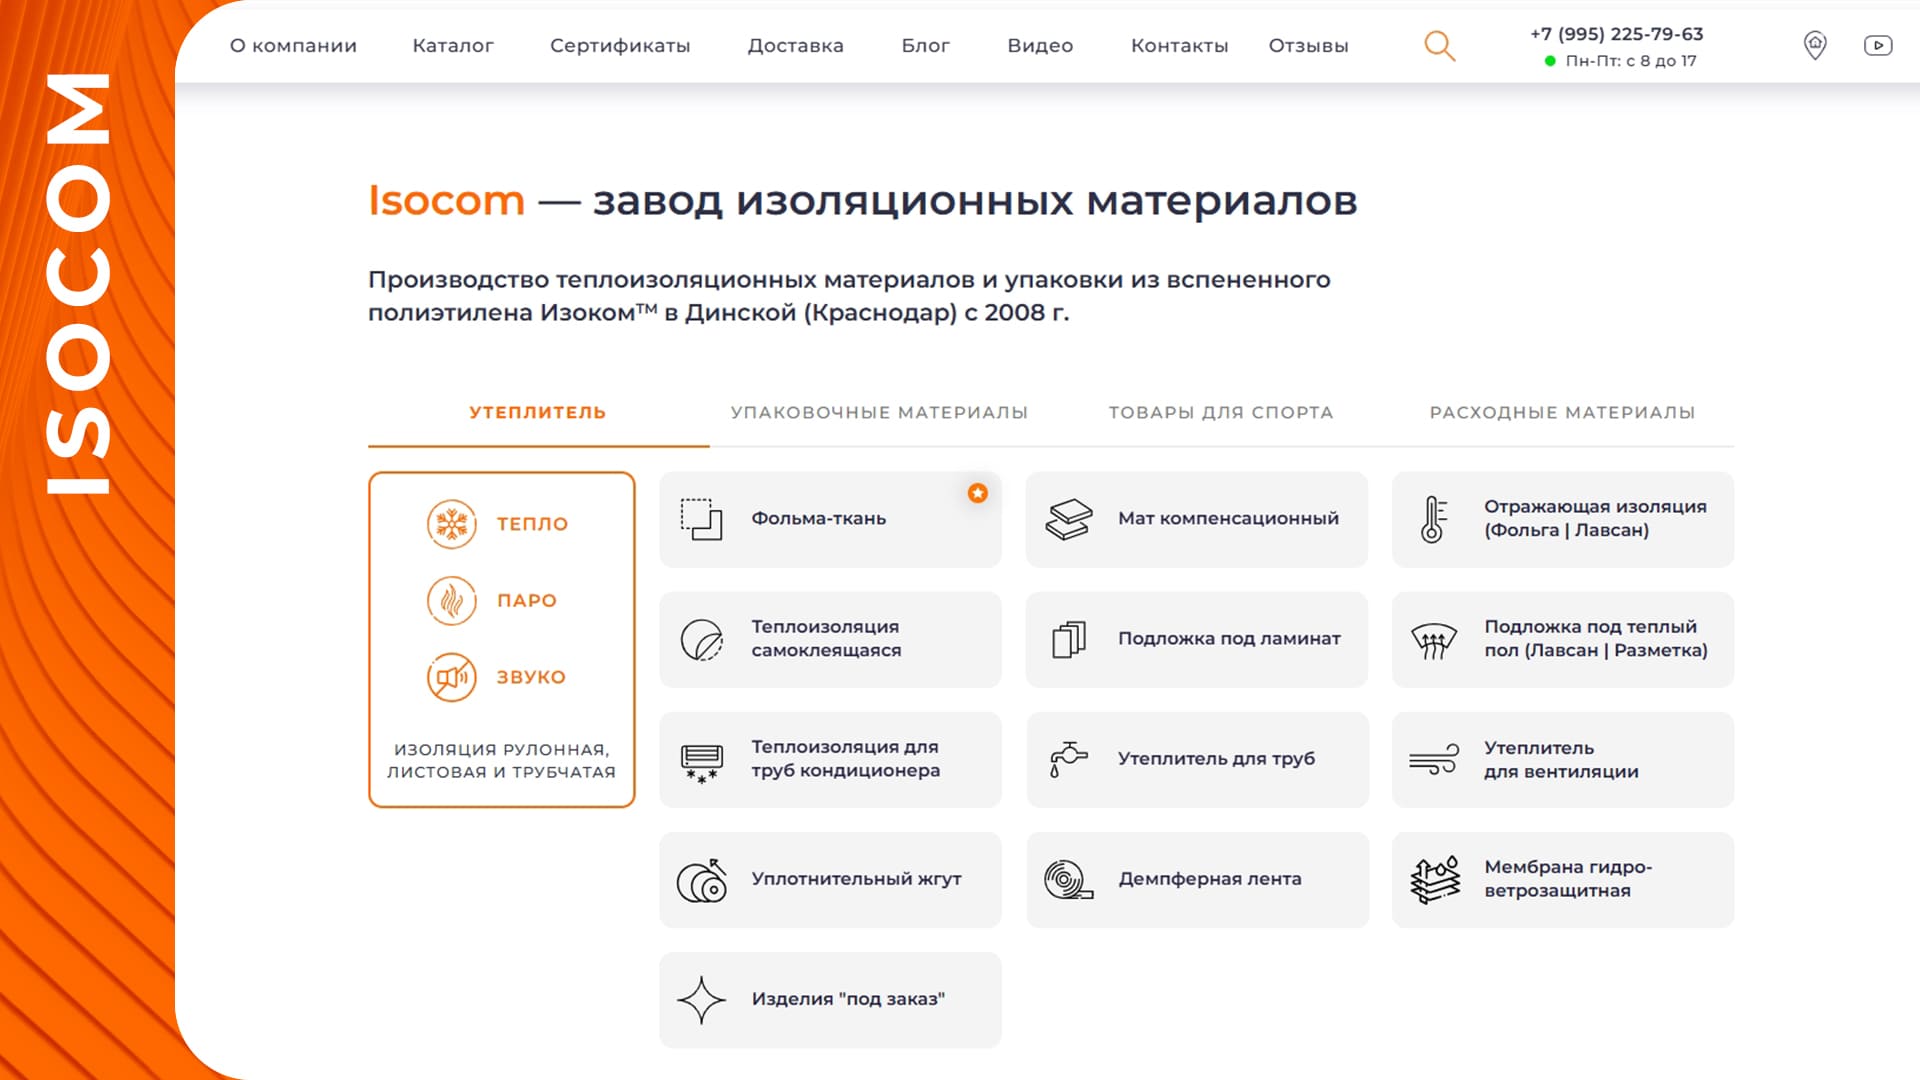
Task: Switch to УПАКОВОЧНЫЕ МАТЕРИАЛЫ tab
Action: tap(879, 413)
